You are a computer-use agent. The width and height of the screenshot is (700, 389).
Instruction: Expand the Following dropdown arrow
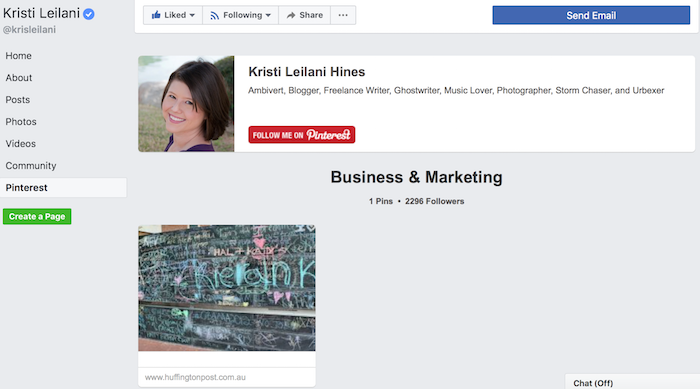(x=268, y=15)
